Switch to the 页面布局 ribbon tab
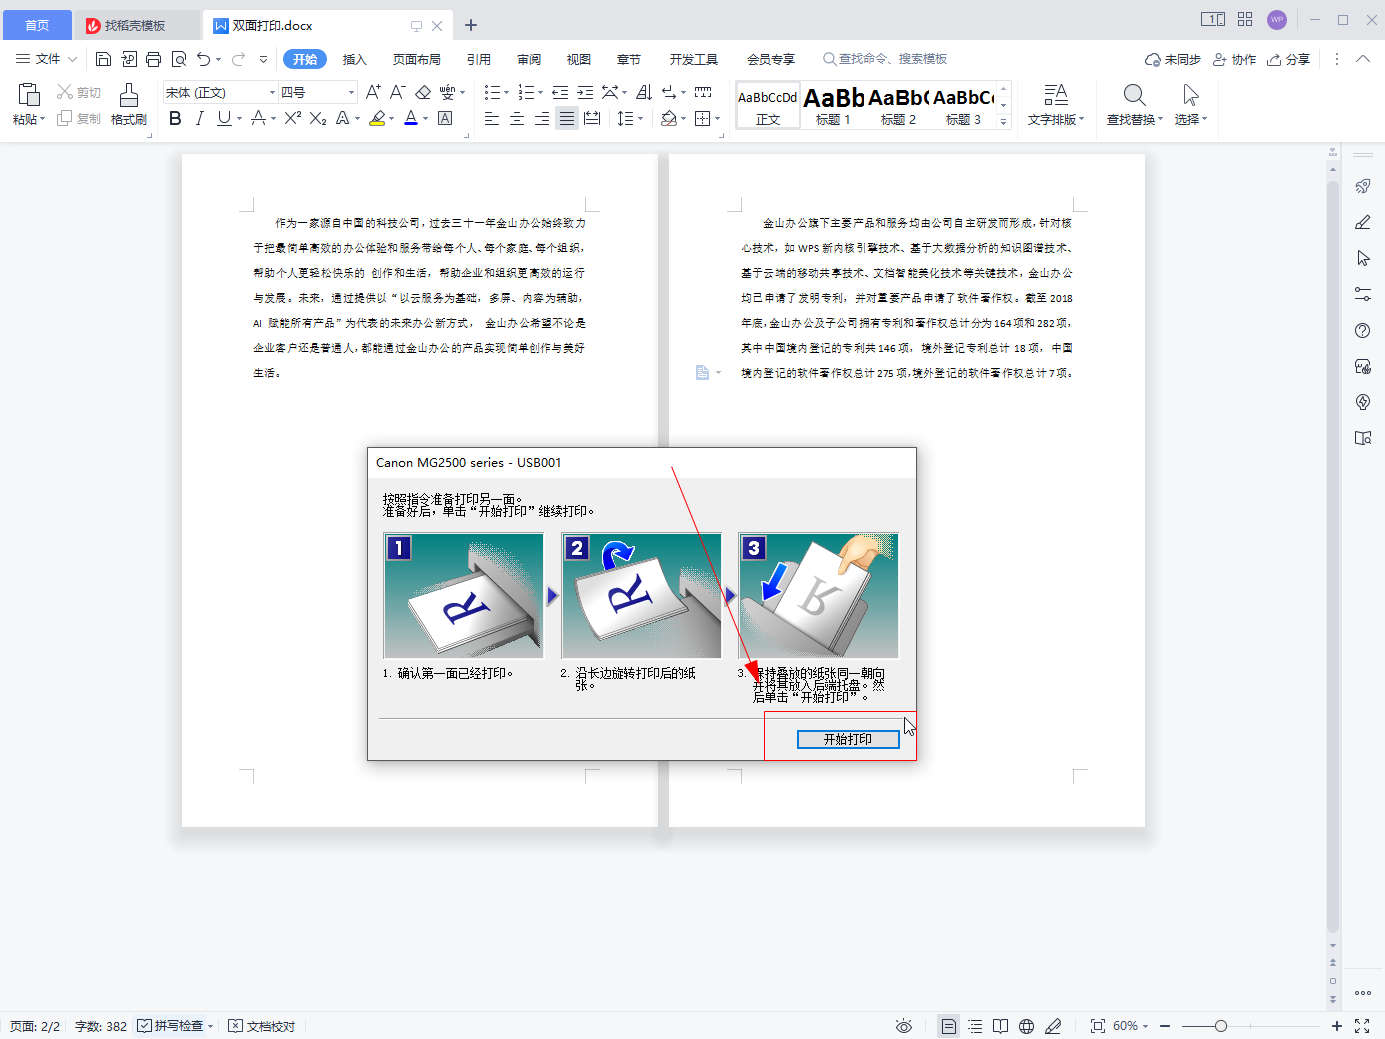Screen dimensions: 1385x1039 click(417, 59)
